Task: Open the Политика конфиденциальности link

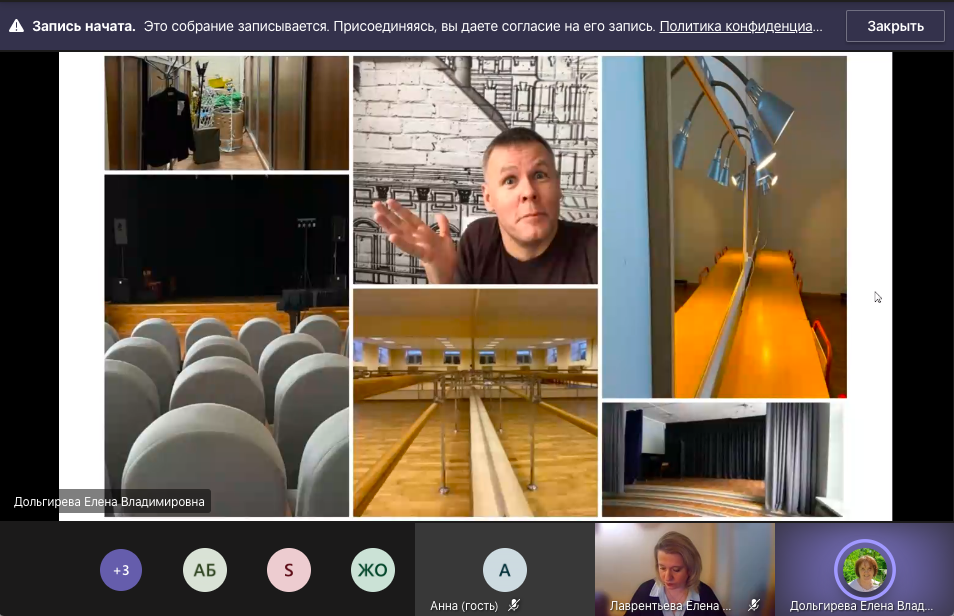Action: (740, 26)
